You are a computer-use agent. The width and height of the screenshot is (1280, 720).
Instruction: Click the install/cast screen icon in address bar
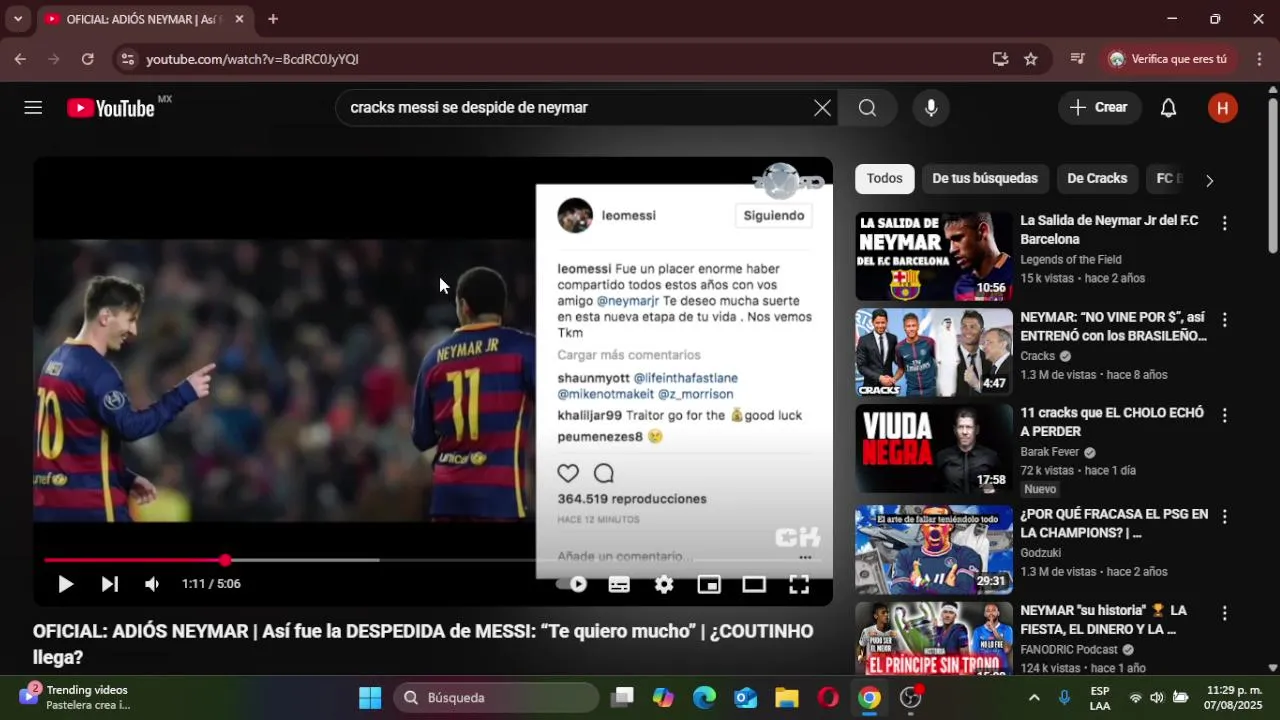tap(1000, 59)
